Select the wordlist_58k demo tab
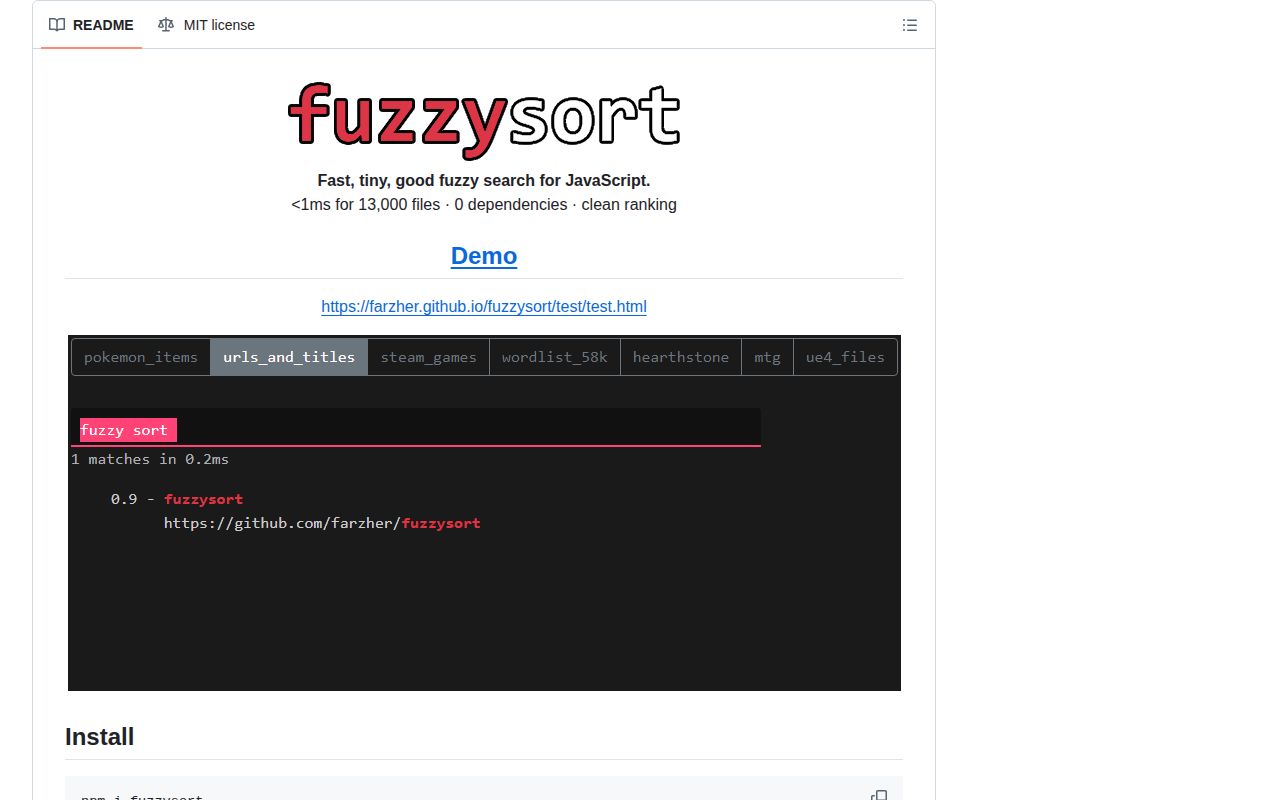Image resolution: width=1280 pixels, height=800 pixels. (x=555, y=357)
